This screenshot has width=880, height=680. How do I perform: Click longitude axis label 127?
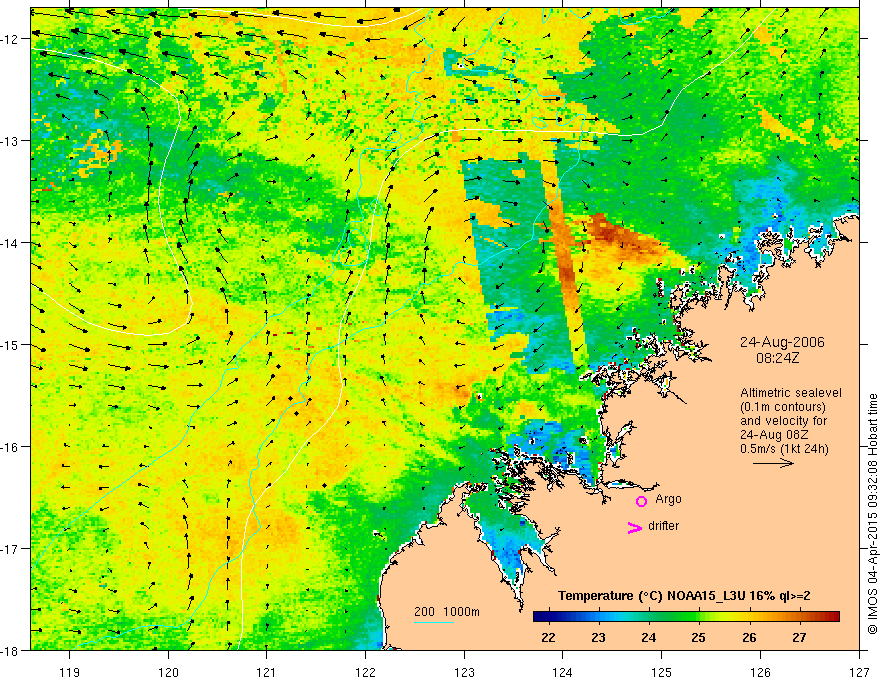pyautogui.click(x=859, y=672)
